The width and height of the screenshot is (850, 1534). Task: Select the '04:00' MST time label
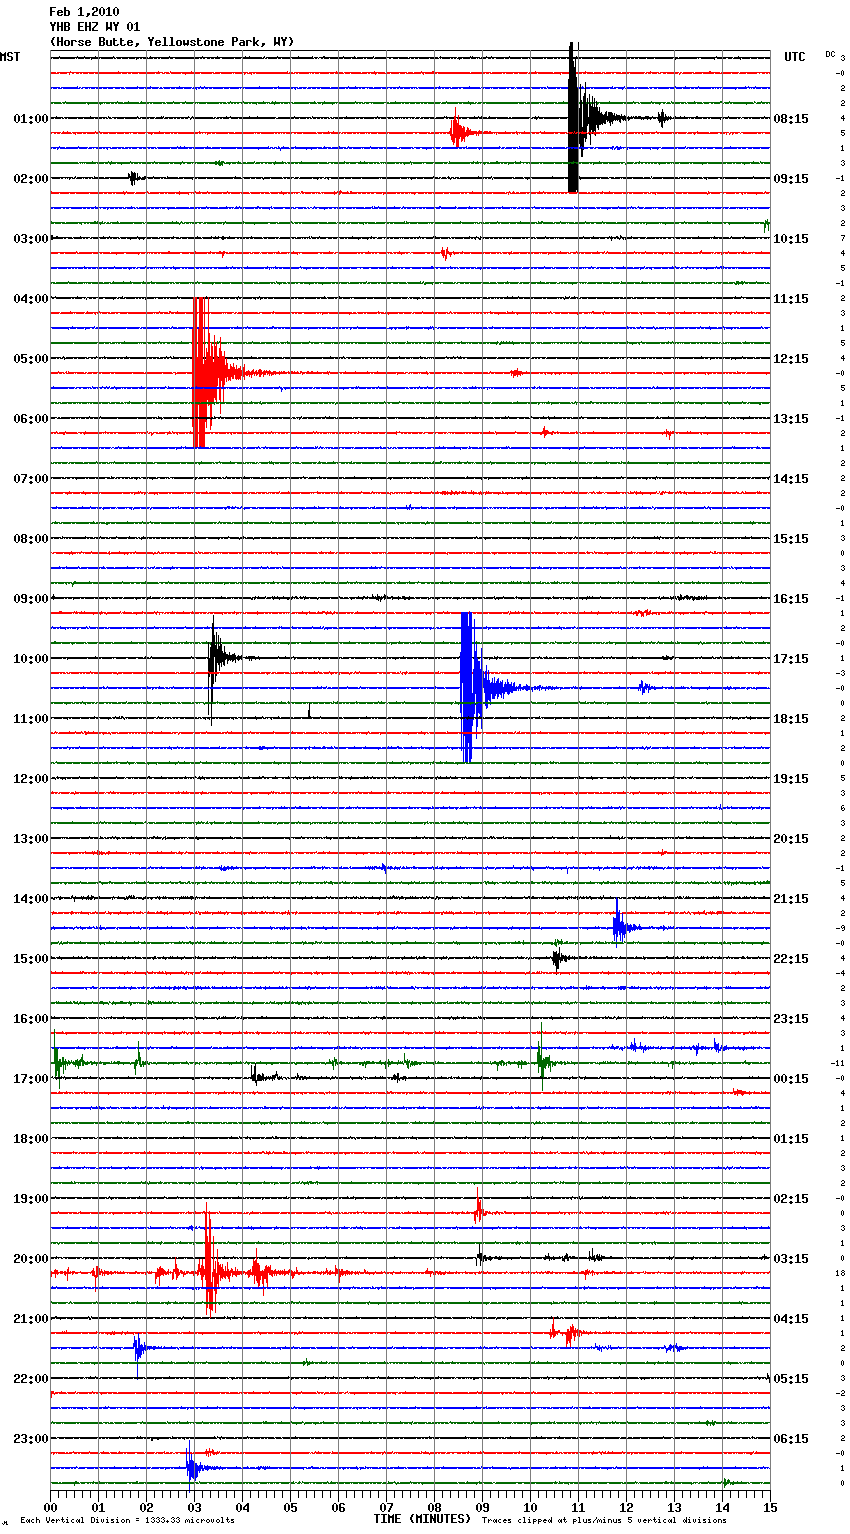point(31,299)
